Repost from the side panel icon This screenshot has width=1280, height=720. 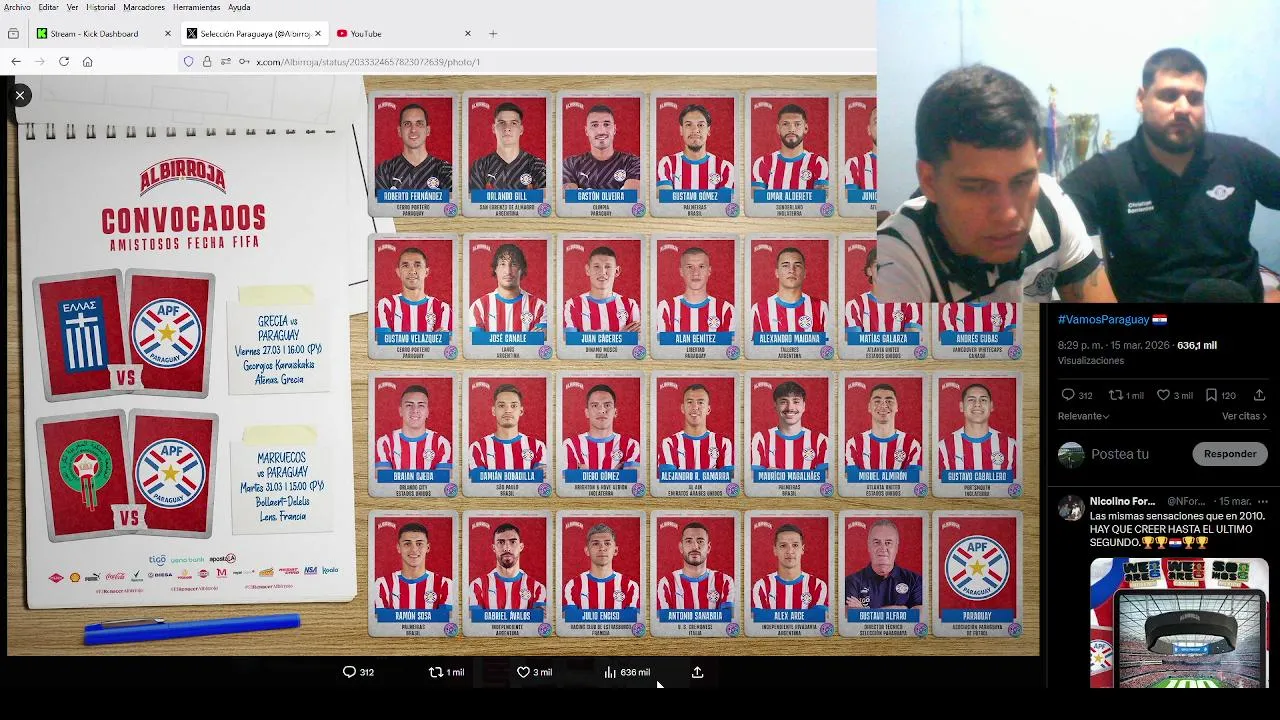point(1116,395)
